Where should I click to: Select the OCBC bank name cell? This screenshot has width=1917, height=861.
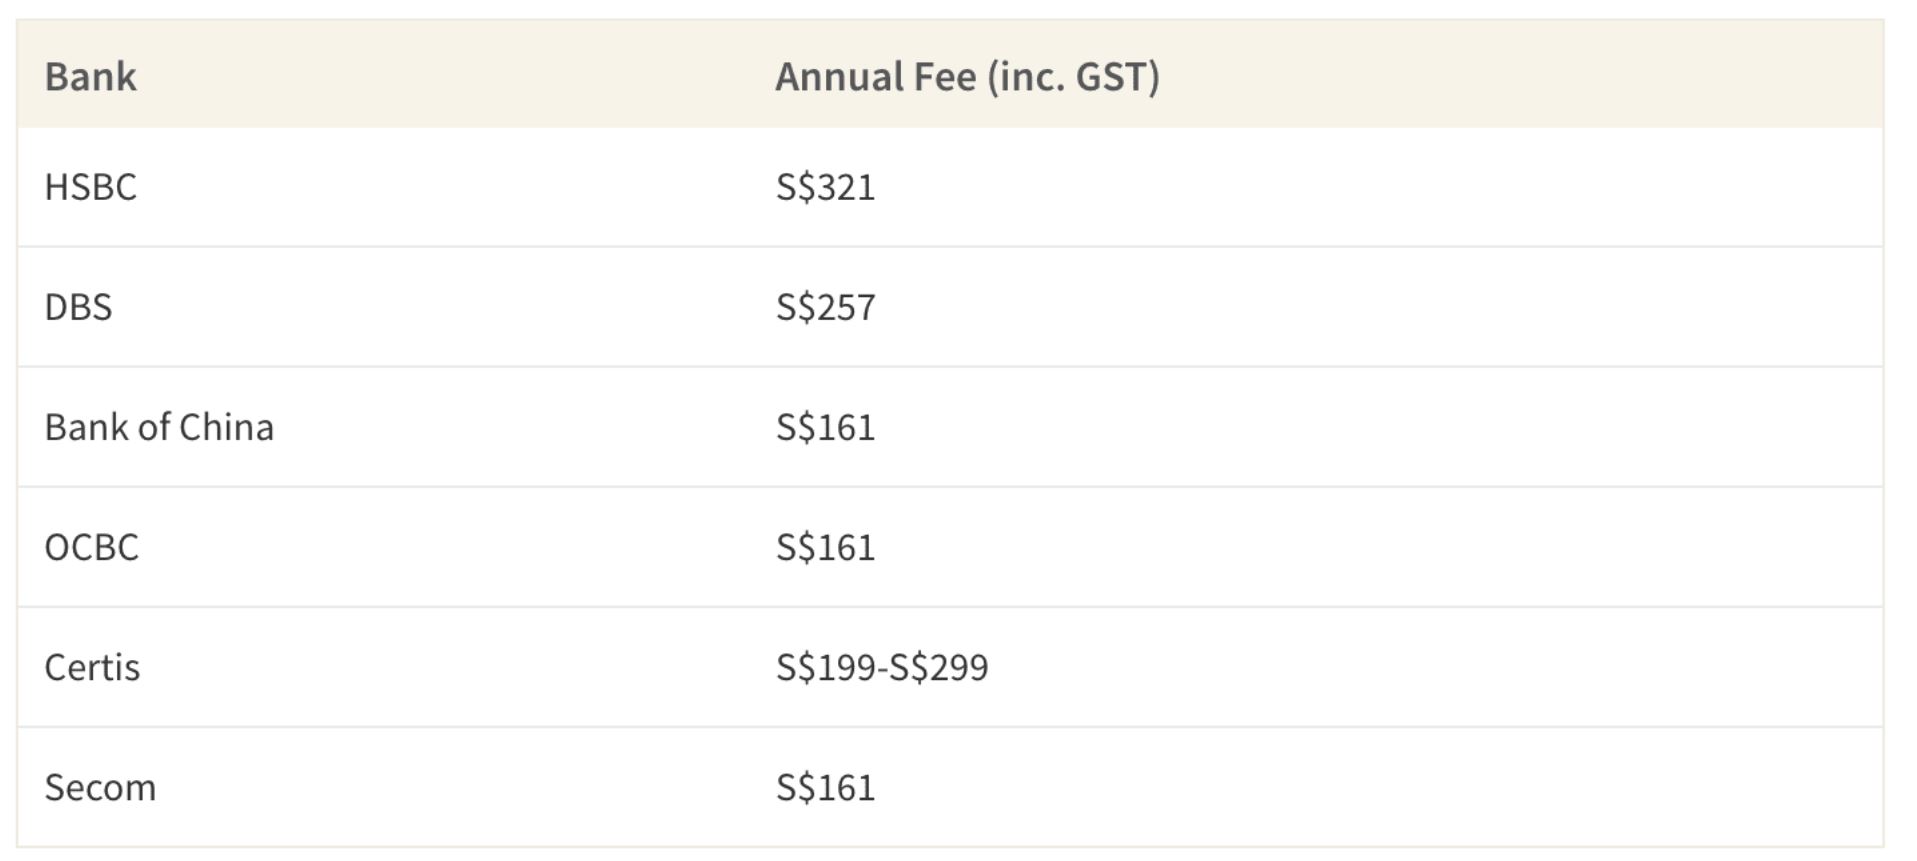[x=91, y=547]
